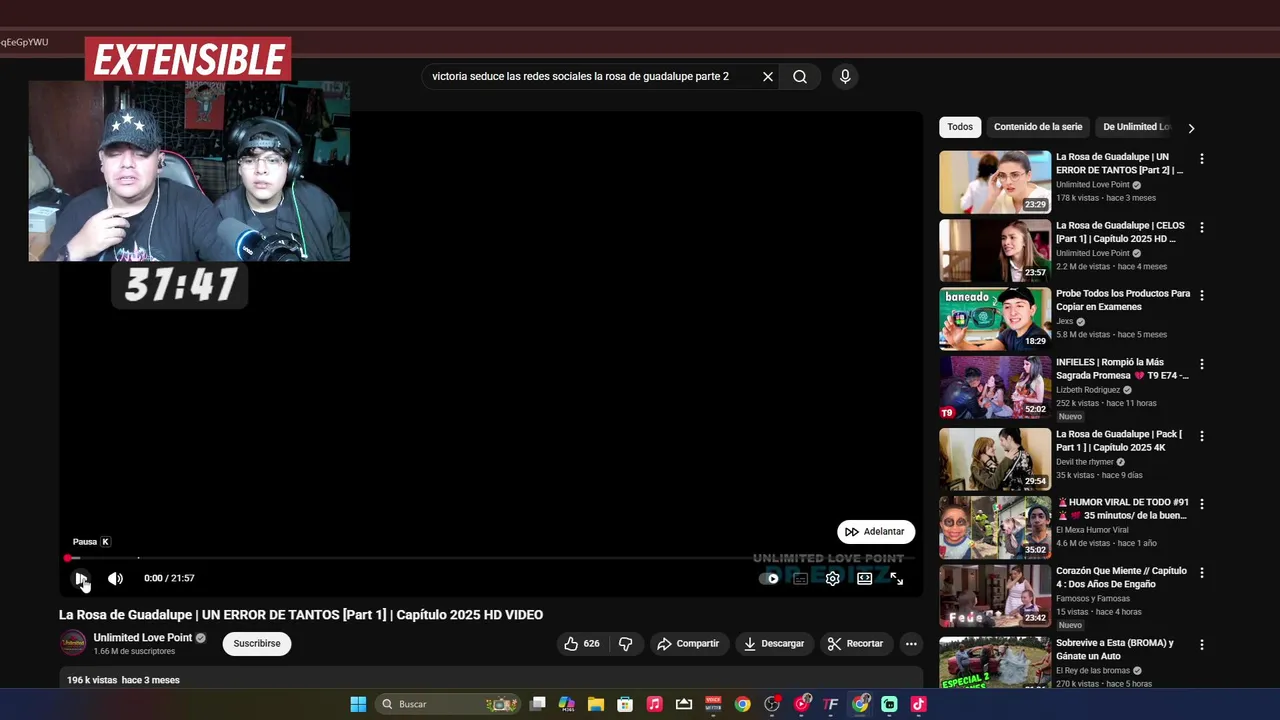1280x720 pixels.
Task: Open options menu for Pack Part 1 video
Action: [x=1202, y=436]
